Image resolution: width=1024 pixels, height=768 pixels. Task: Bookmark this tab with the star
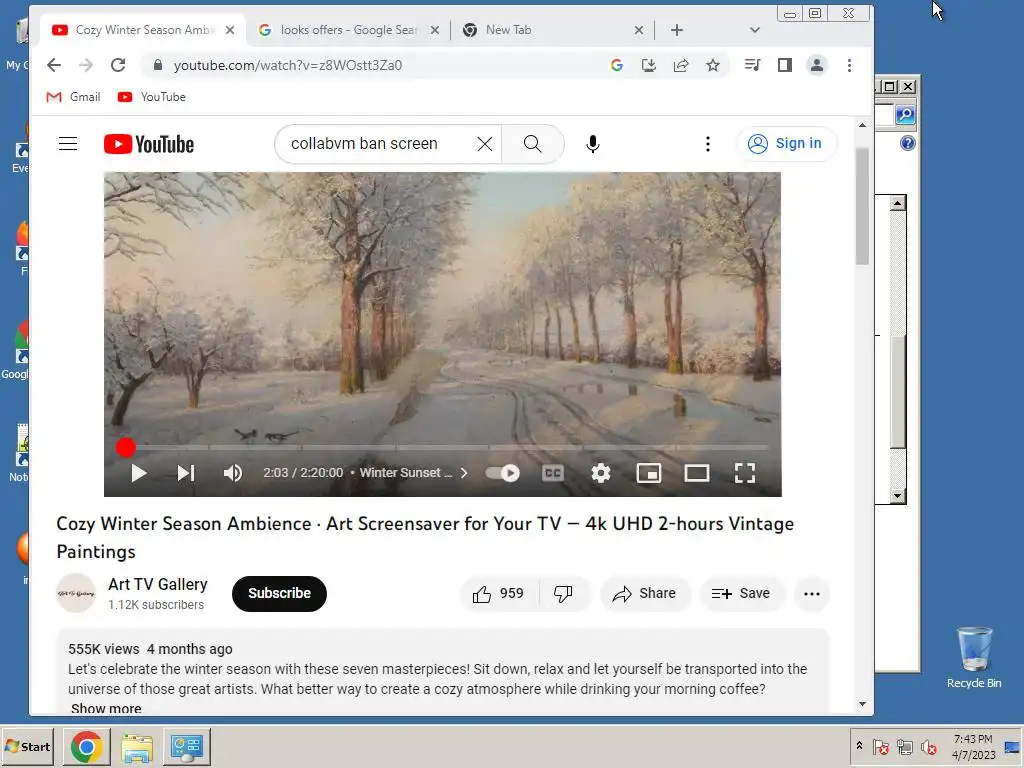(x=712, y=65)
